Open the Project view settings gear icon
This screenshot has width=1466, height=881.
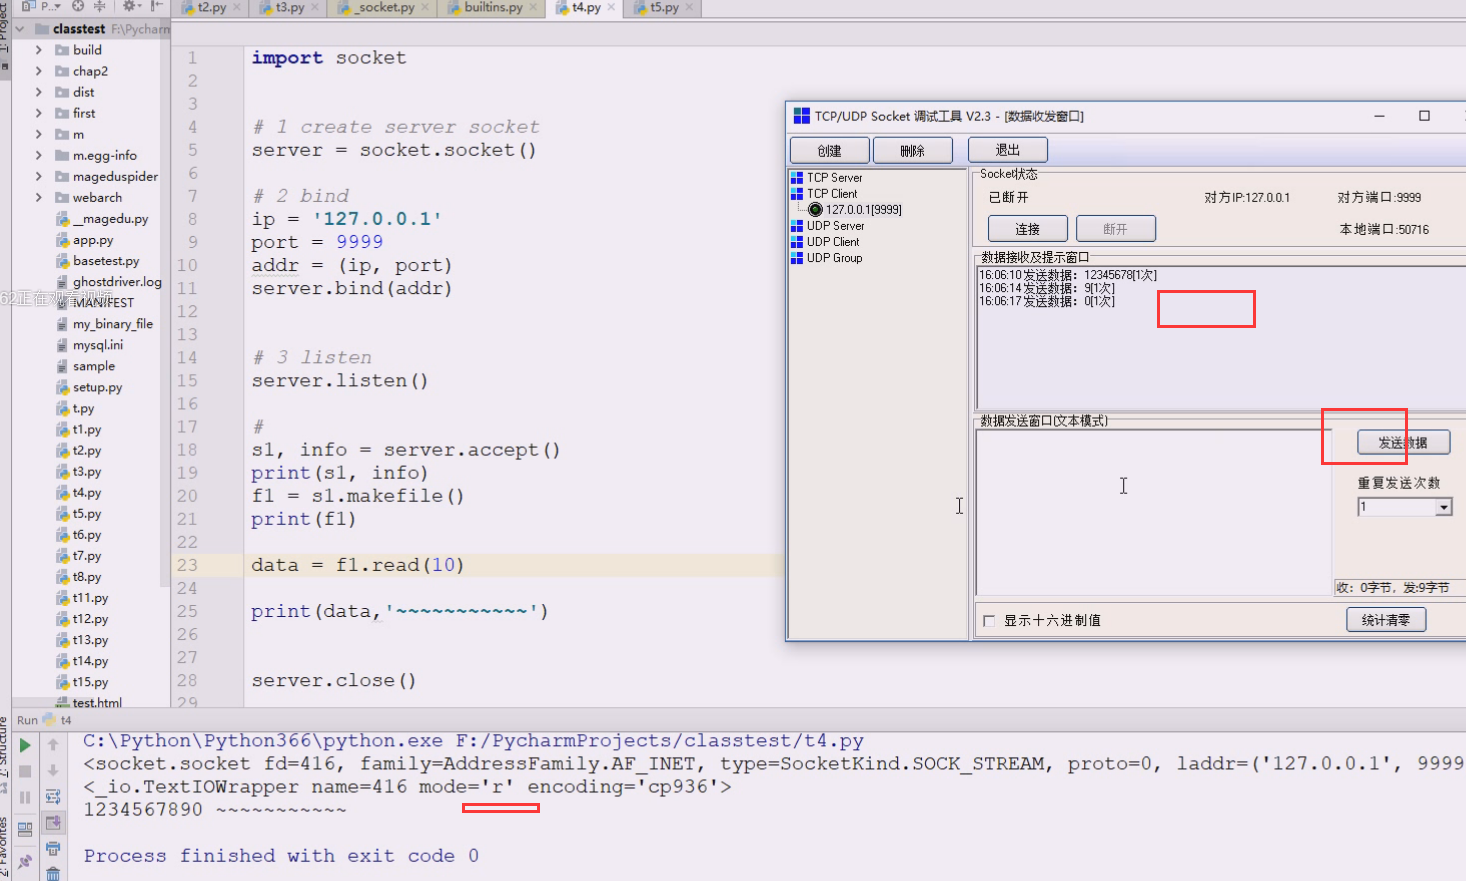pyautogui.click(x=130, y=6)
